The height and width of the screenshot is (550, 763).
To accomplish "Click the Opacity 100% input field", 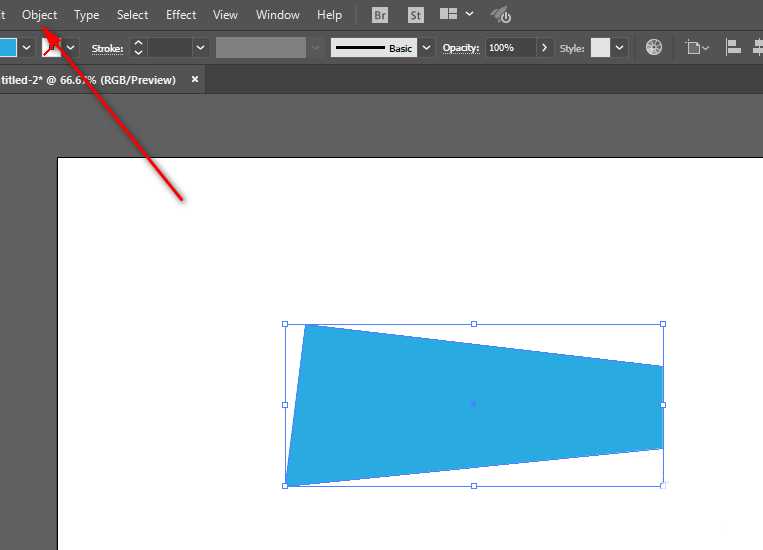I will (x=510, y=48).
